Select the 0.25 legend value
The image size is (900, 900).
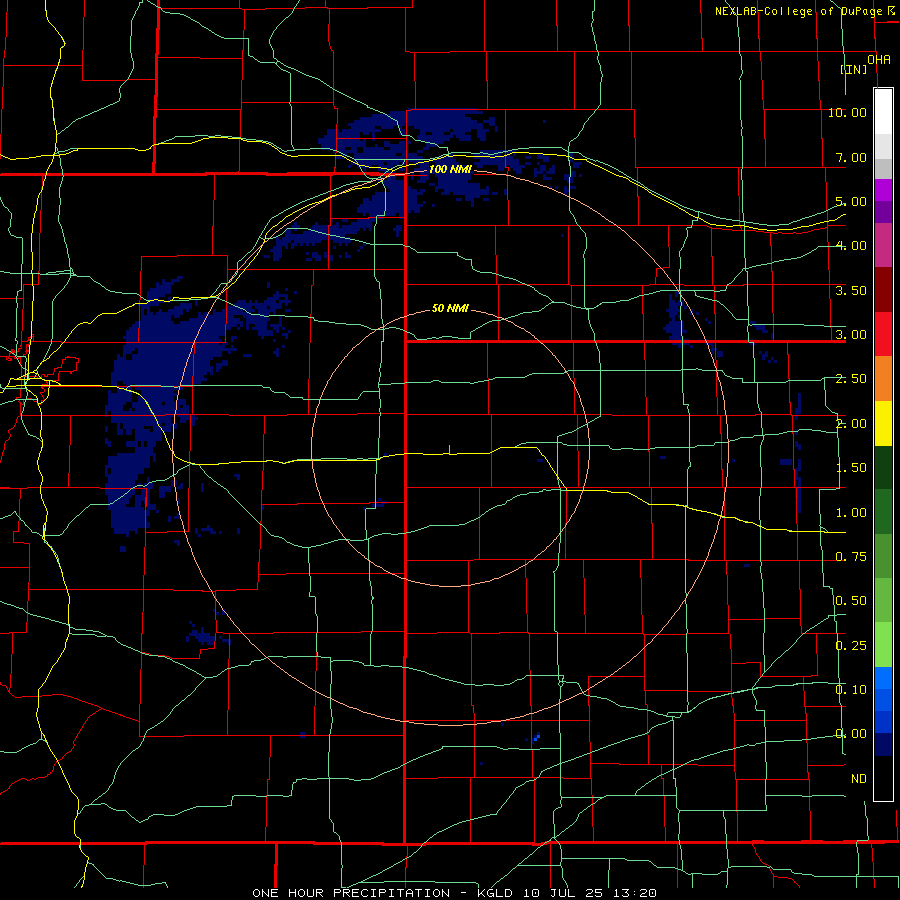851,646
